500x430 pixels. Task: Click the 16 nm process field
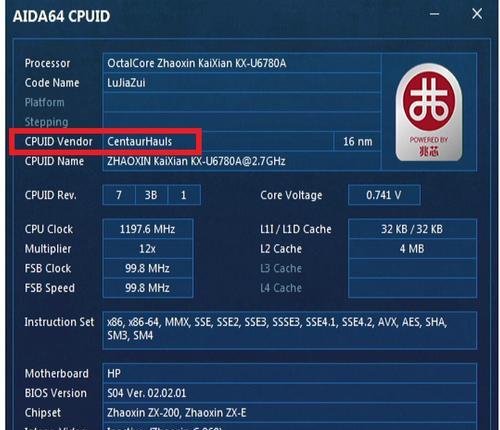(357, 142)
